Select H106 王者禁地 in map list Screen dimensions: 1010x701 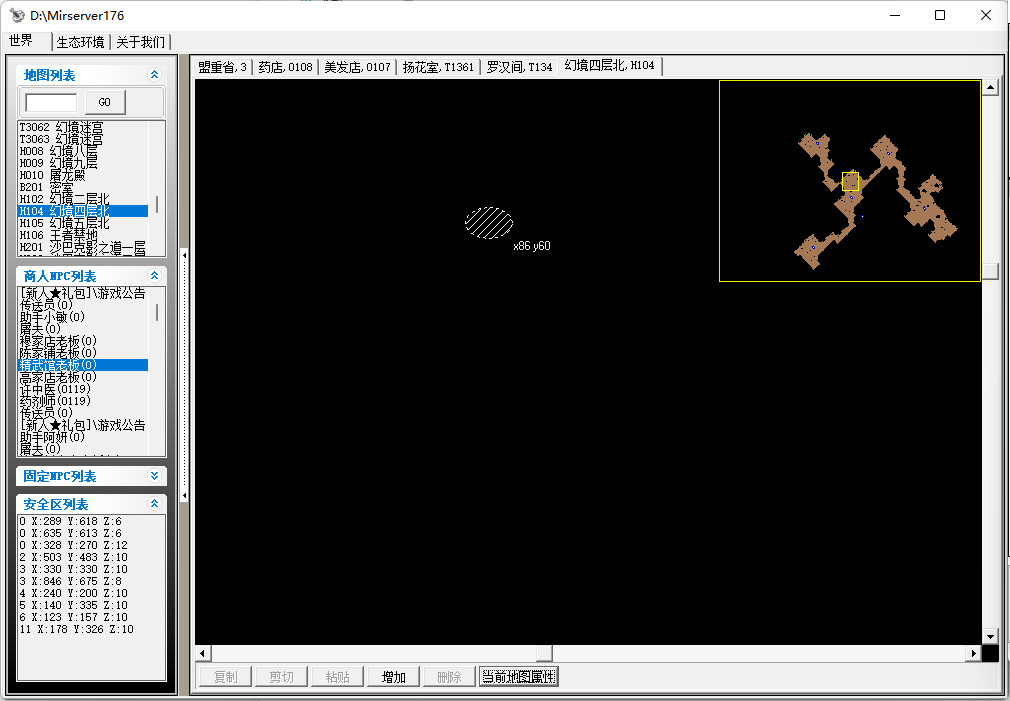[82, 235]
